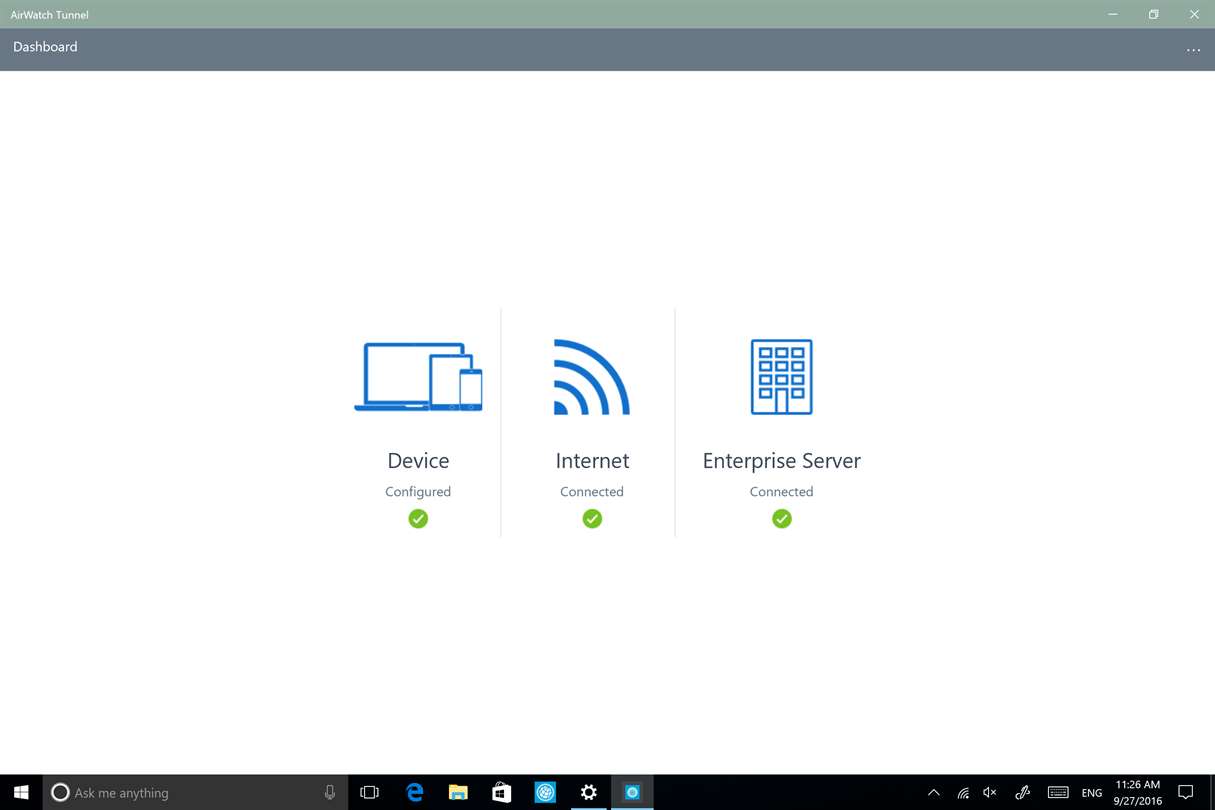Click Connected status under Enterprise Server

coord(782,491)
